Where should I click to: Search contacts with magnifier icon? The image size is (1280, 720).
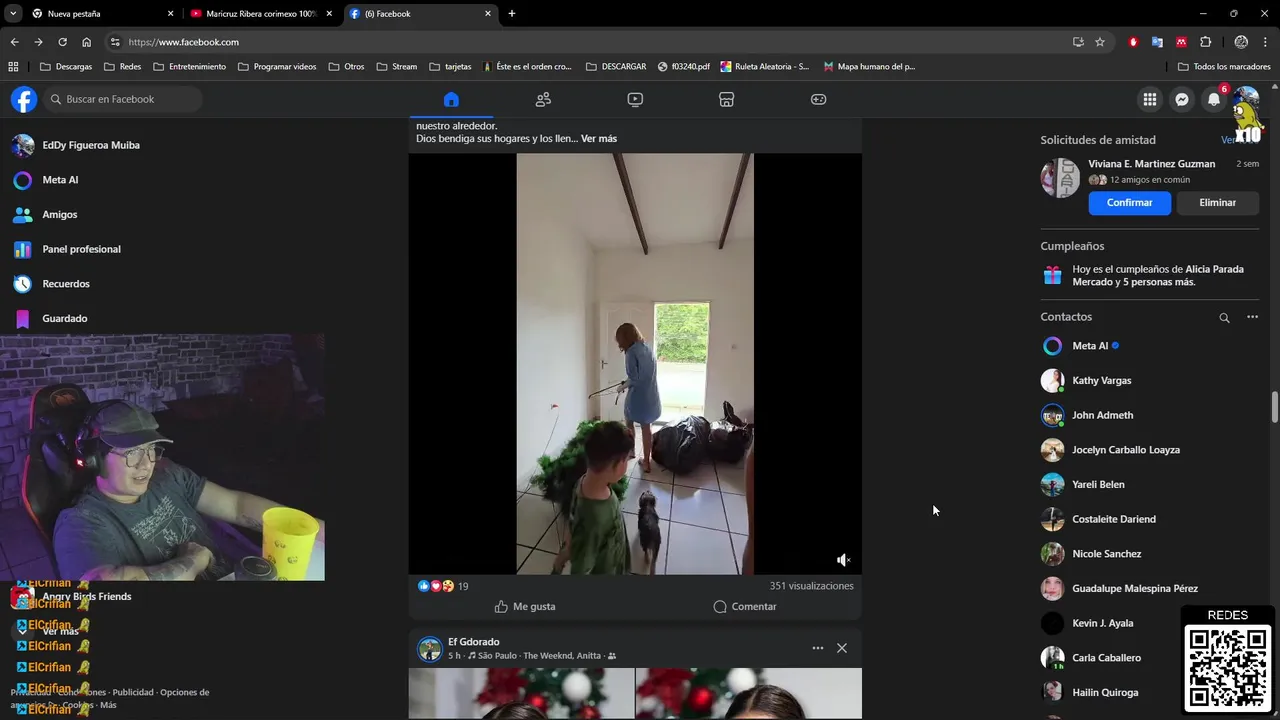(x=1224, y=317)
